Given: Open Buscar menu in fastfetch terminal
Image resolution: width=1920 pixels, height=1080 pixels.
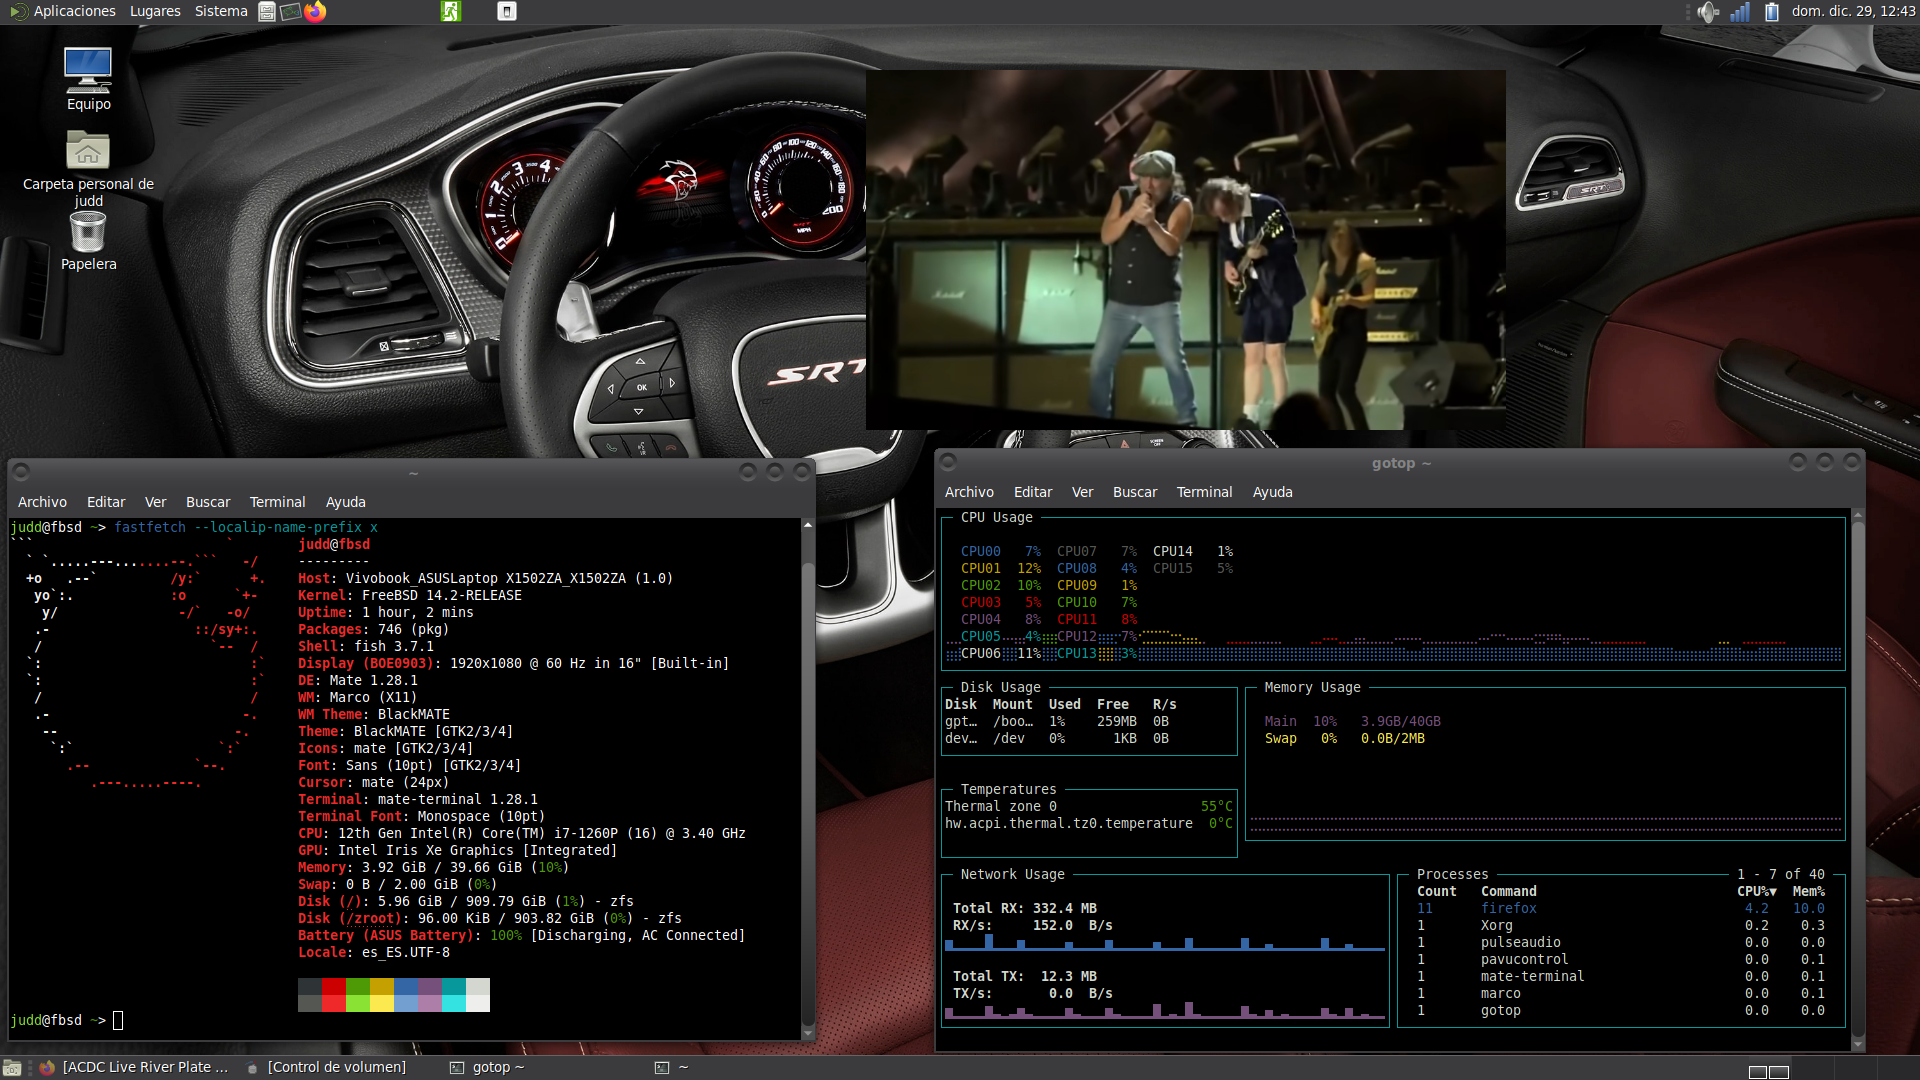Looking at the screenshot, I should point(208,502).
